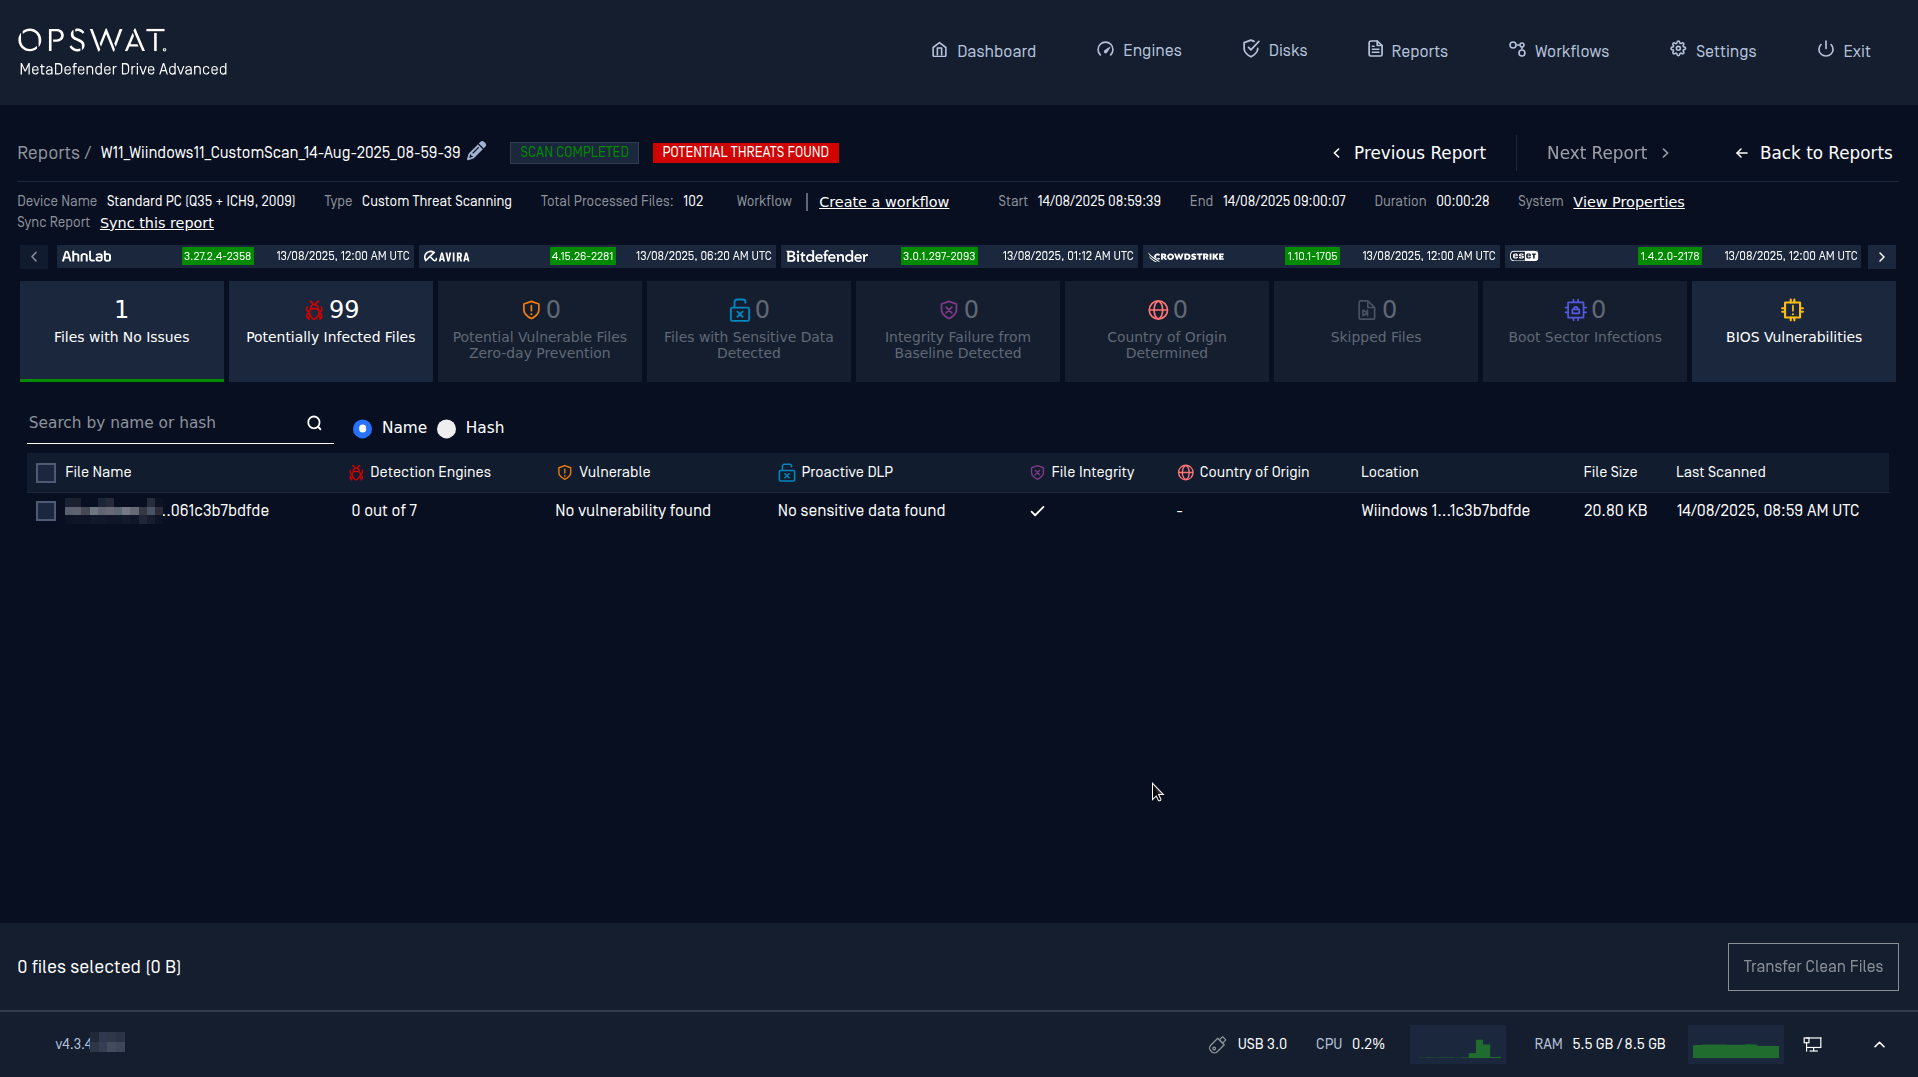Select Integrity Failure from Baseline tab

point(958,331)
